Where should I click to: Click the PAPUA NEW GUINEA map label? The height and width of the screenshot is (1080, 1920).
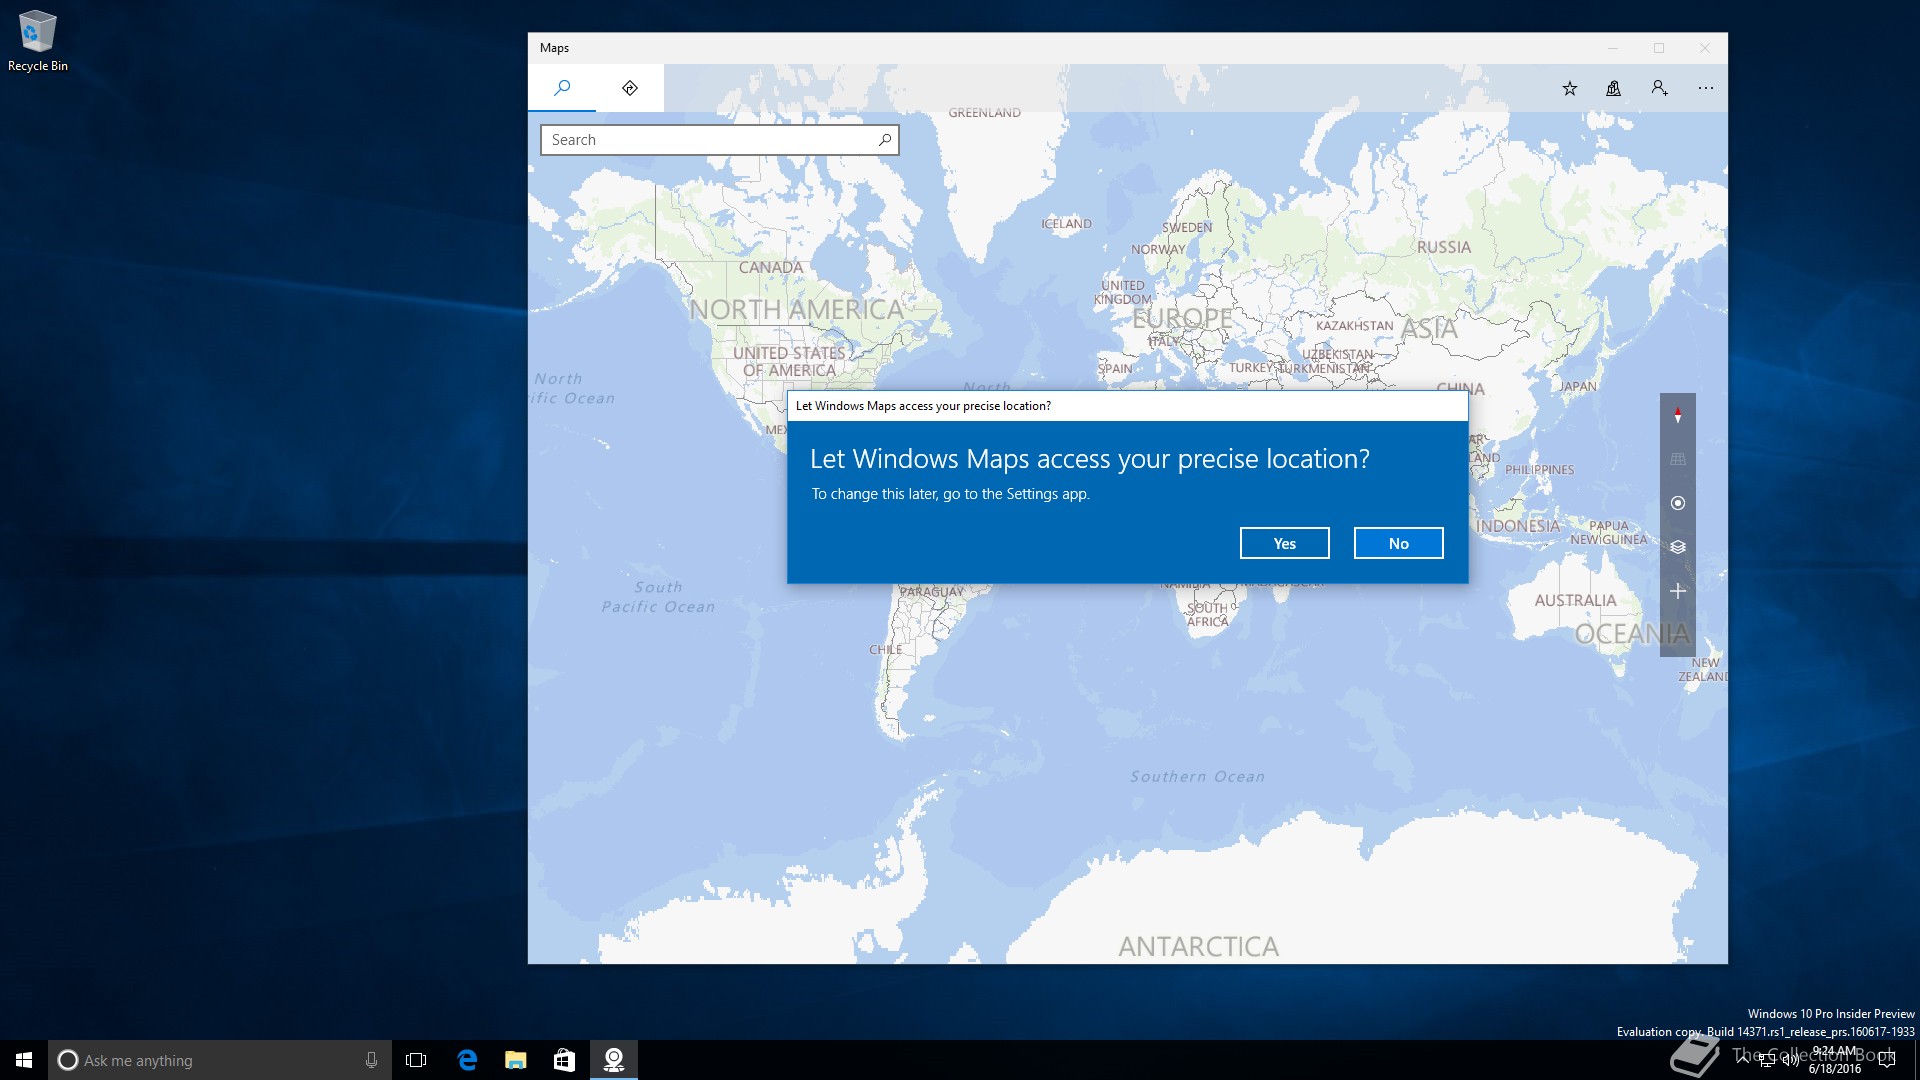1608,532
